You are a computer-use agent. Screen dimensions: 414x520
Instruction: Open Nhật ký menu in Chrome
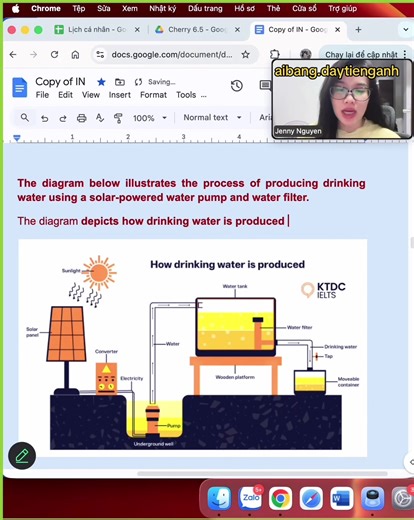(x=162, y=9)
